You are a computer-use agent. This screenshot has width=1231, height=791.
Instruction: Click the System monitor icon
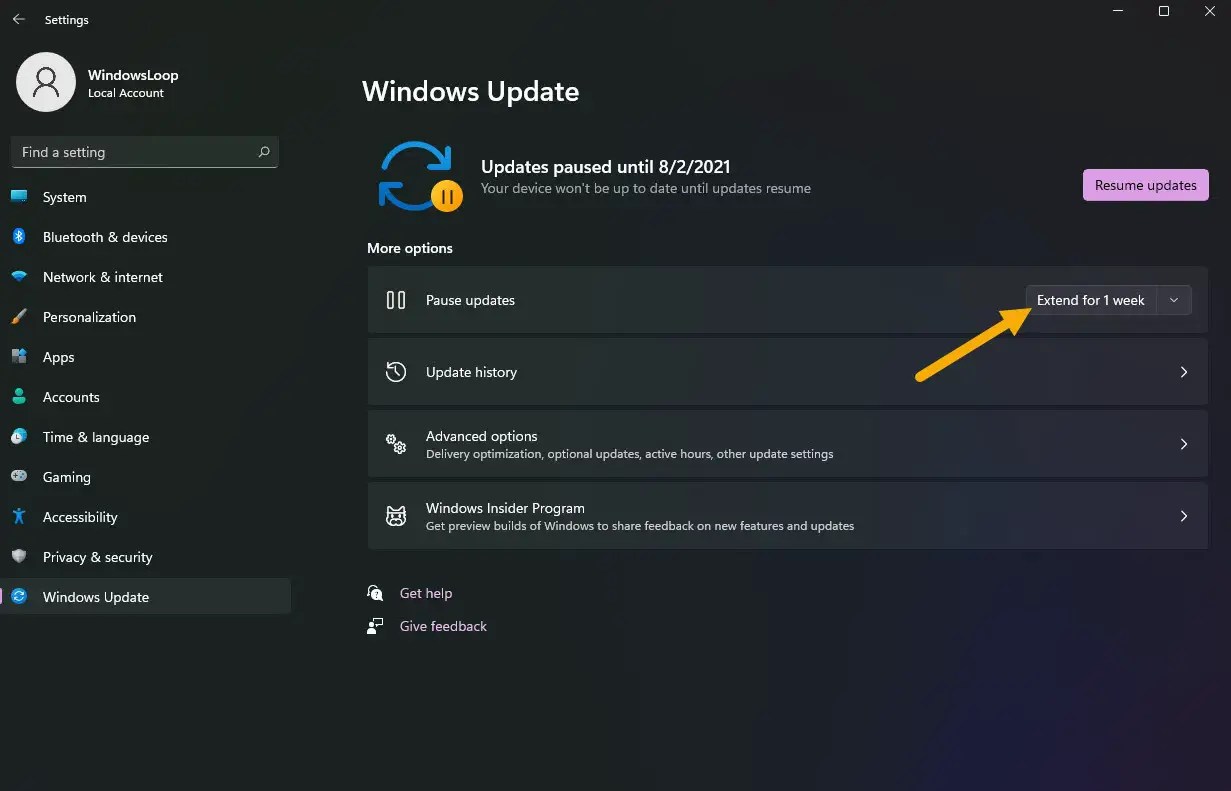(19, 197)
